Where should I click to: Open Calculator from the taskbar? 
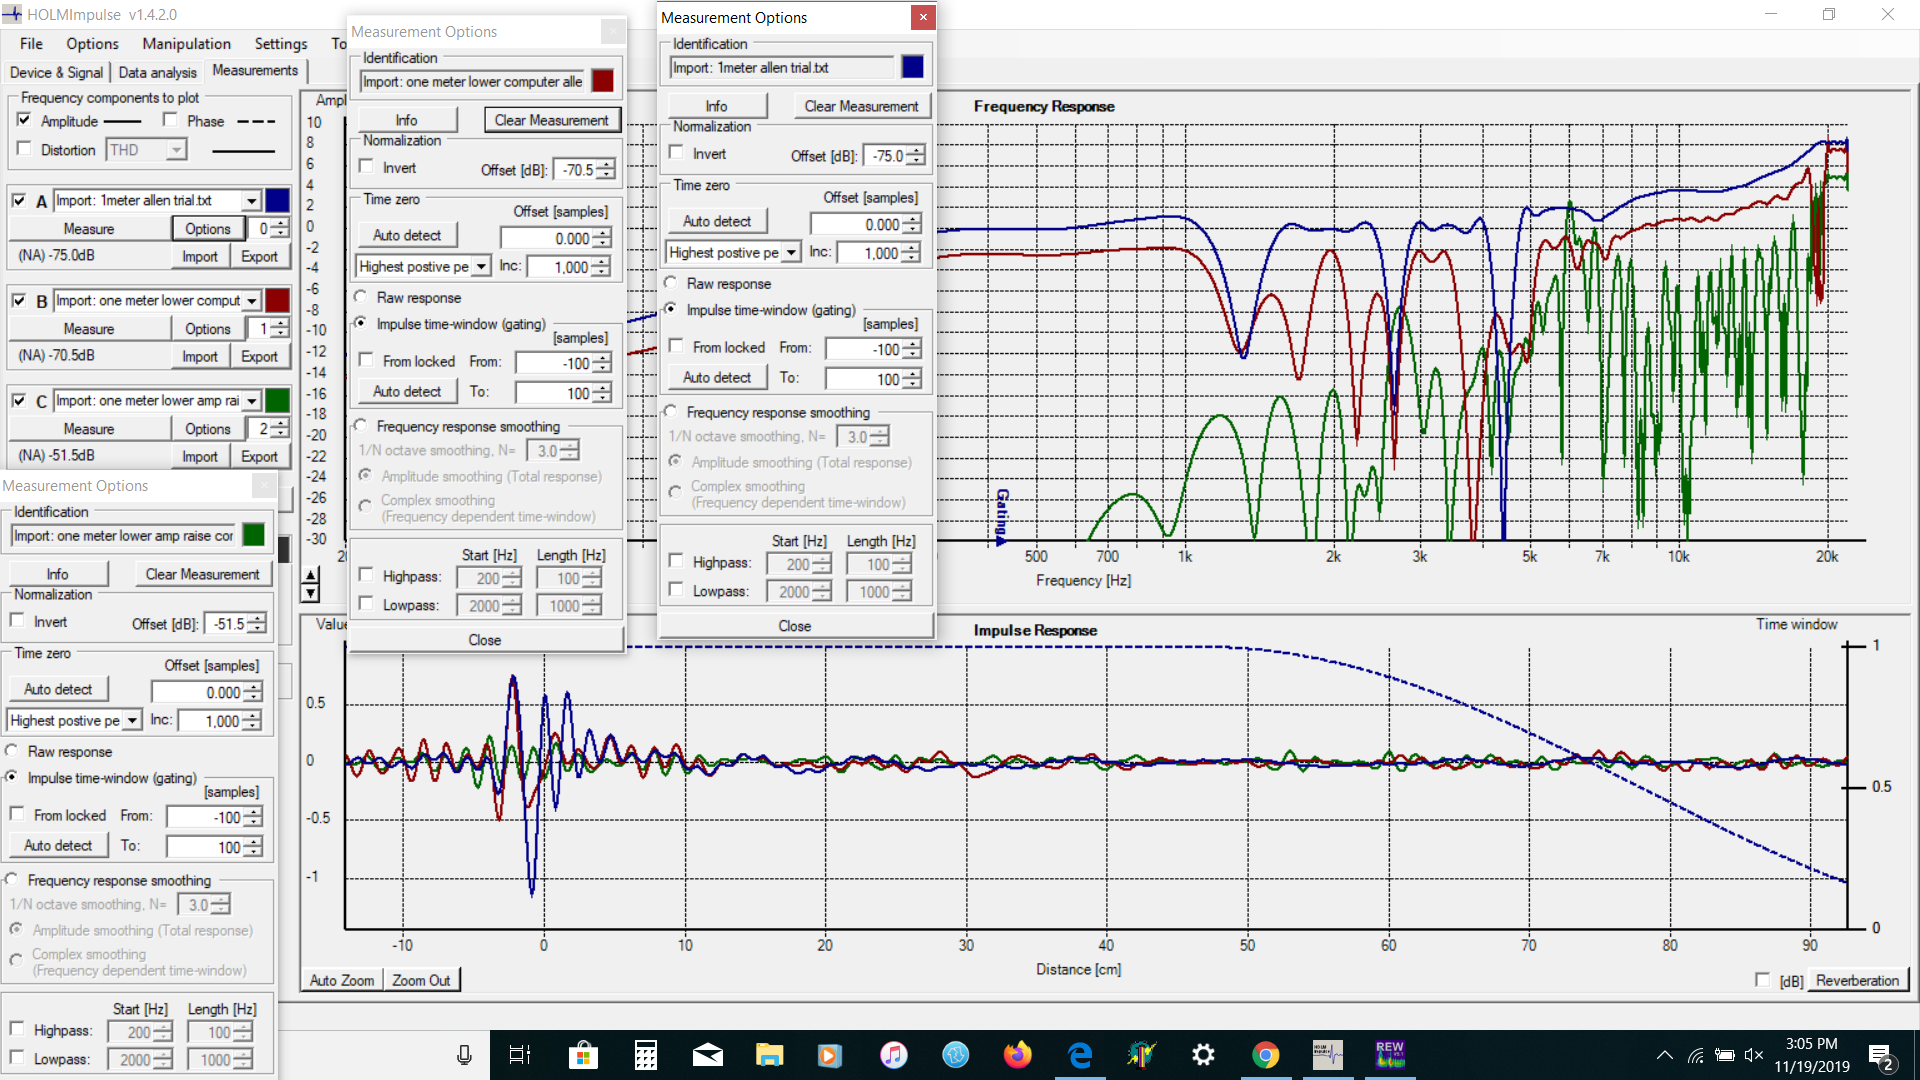coord(646,1055)
